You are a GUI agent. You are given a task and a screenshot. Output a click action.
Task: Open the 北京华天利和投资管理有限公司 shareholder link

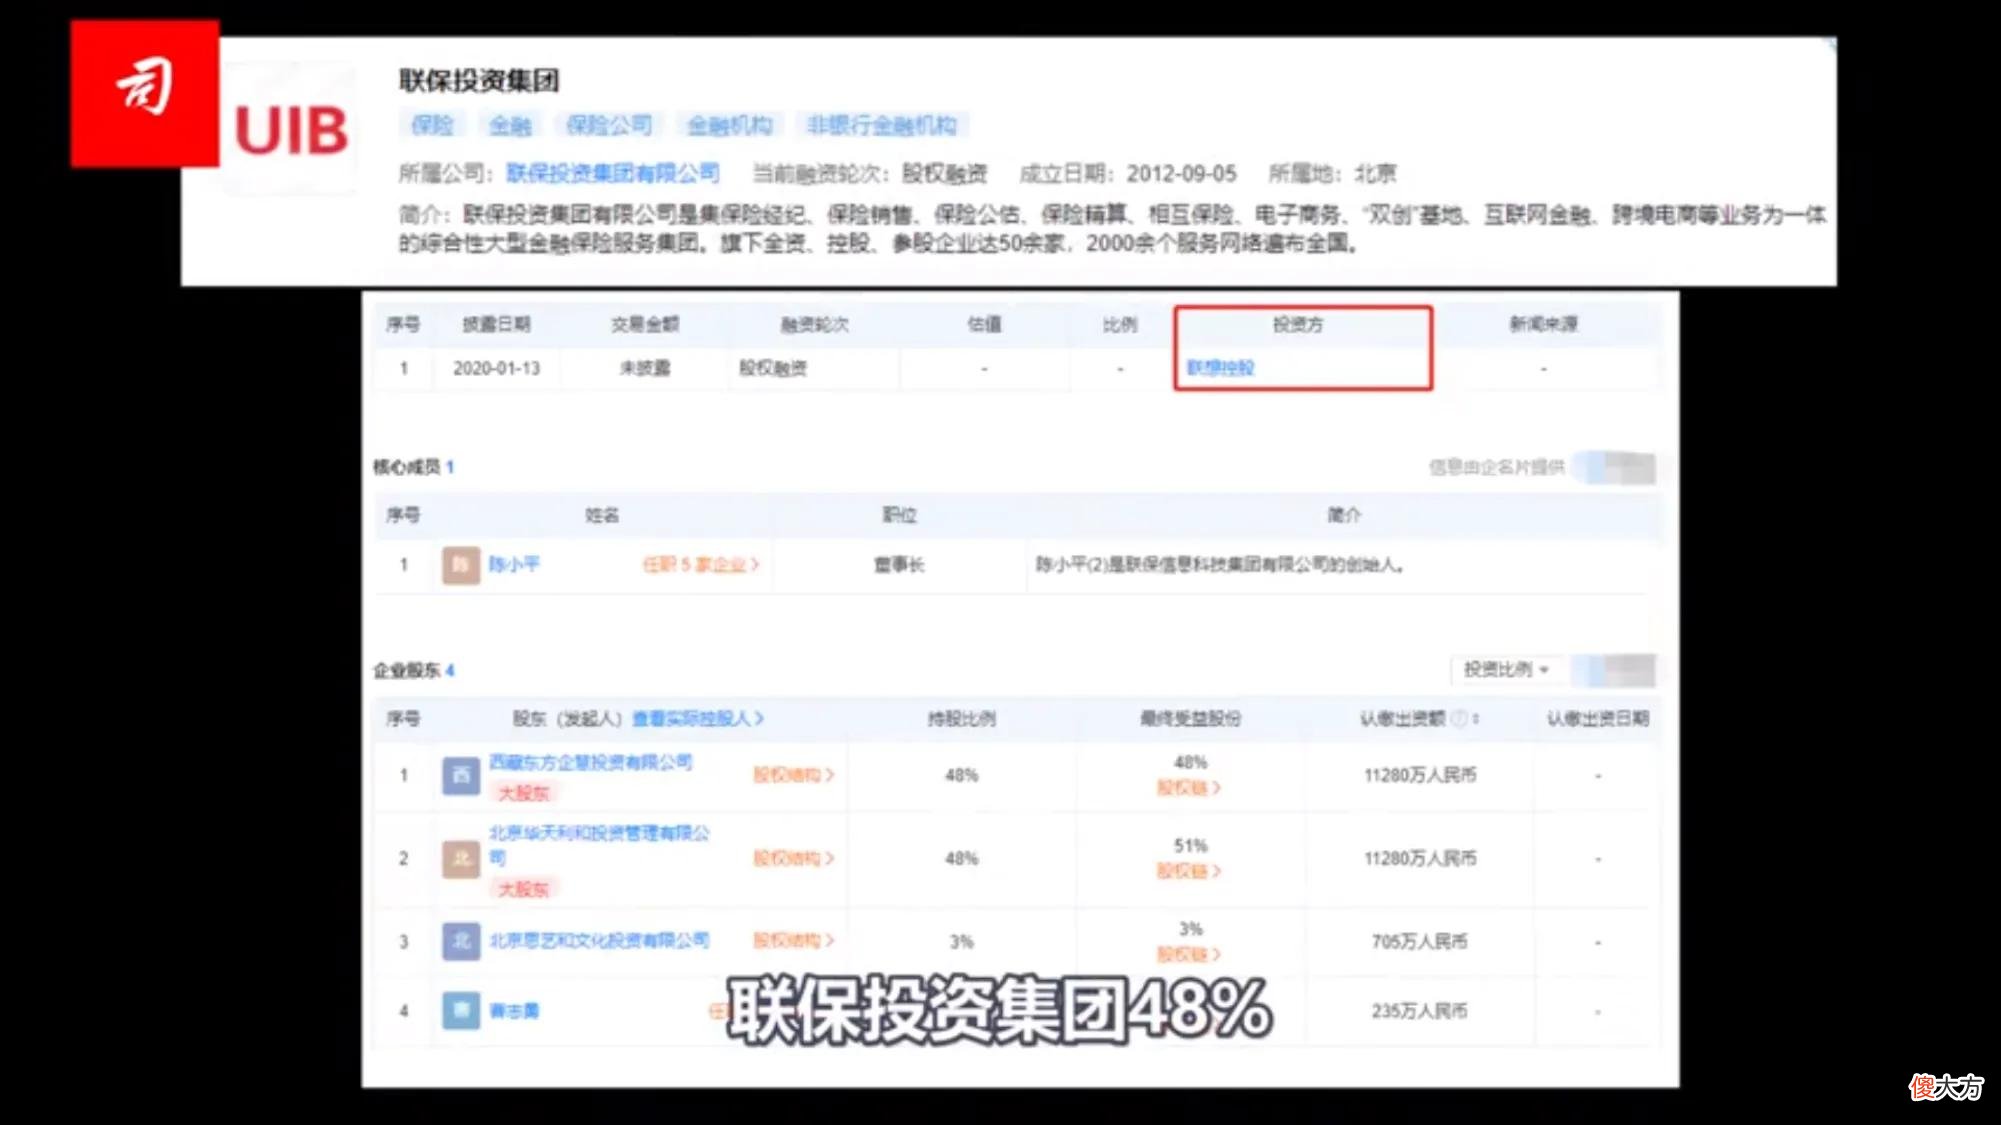pos(598,845)
